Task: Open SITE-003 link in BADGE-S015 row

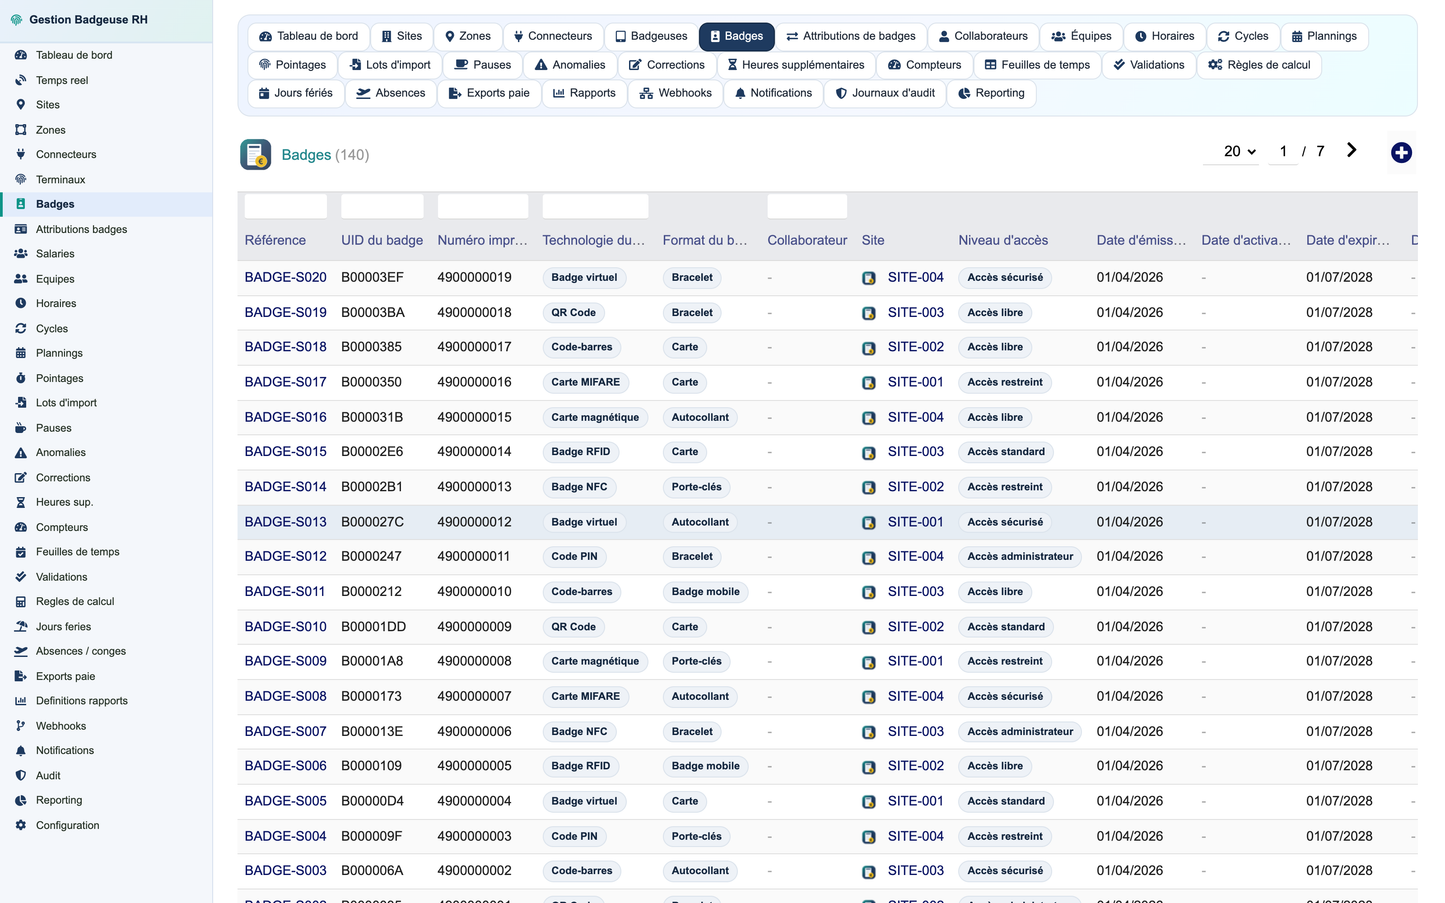Action: tap(915, 452)
